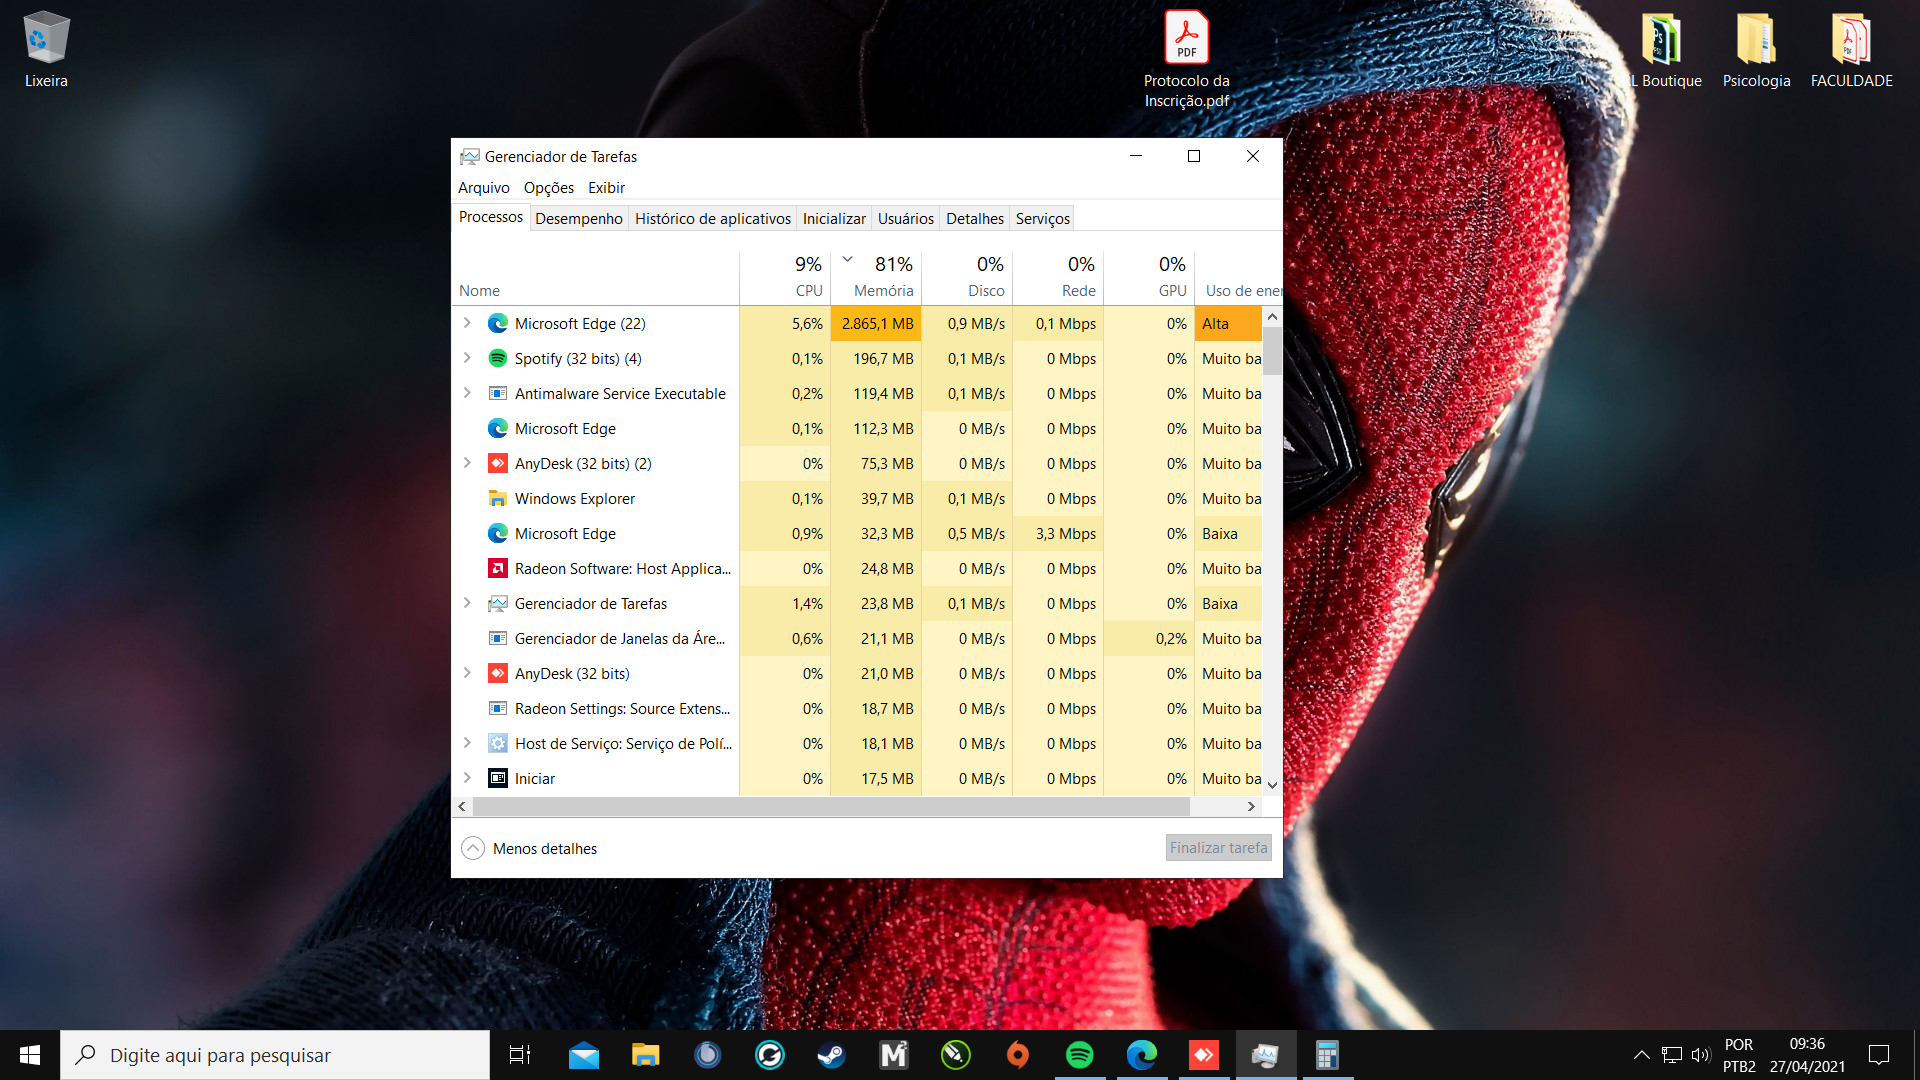Click Task Manager taskbar icon
Viewport: 1920px width, 1080px height.
[x=1265, y=1055]
